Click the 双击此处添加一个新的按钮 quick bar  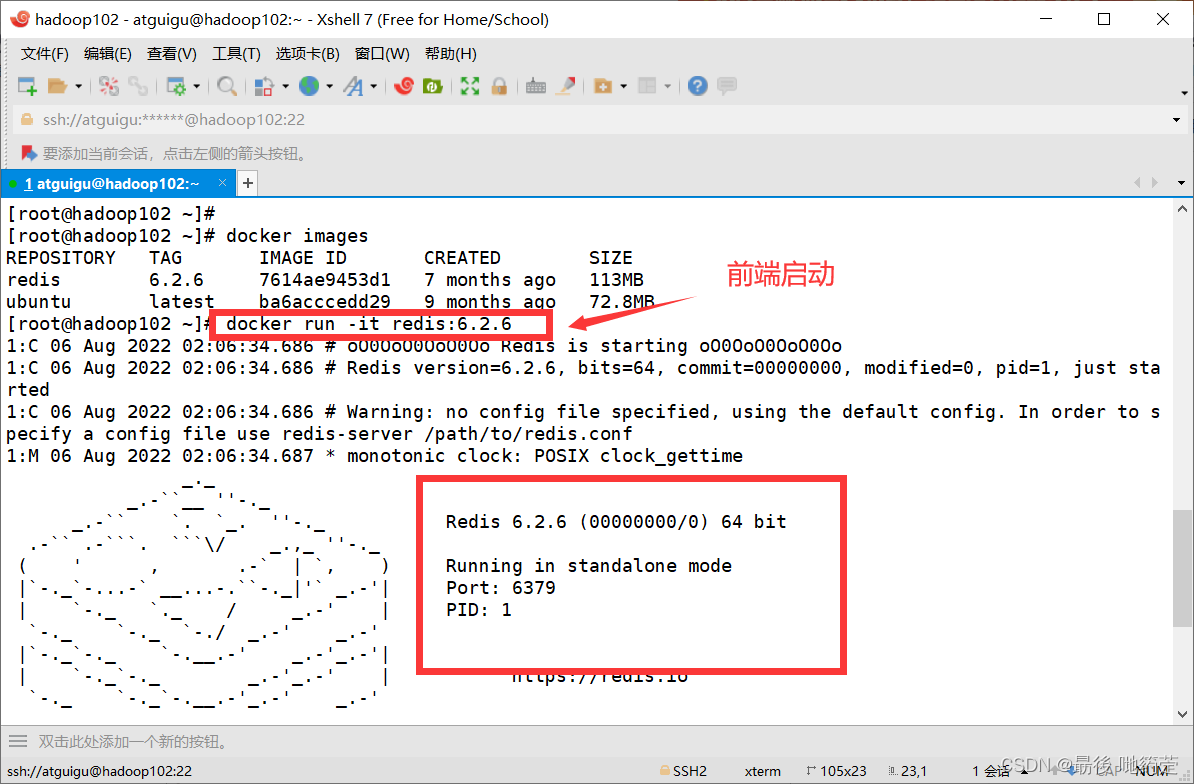(133, 741)
